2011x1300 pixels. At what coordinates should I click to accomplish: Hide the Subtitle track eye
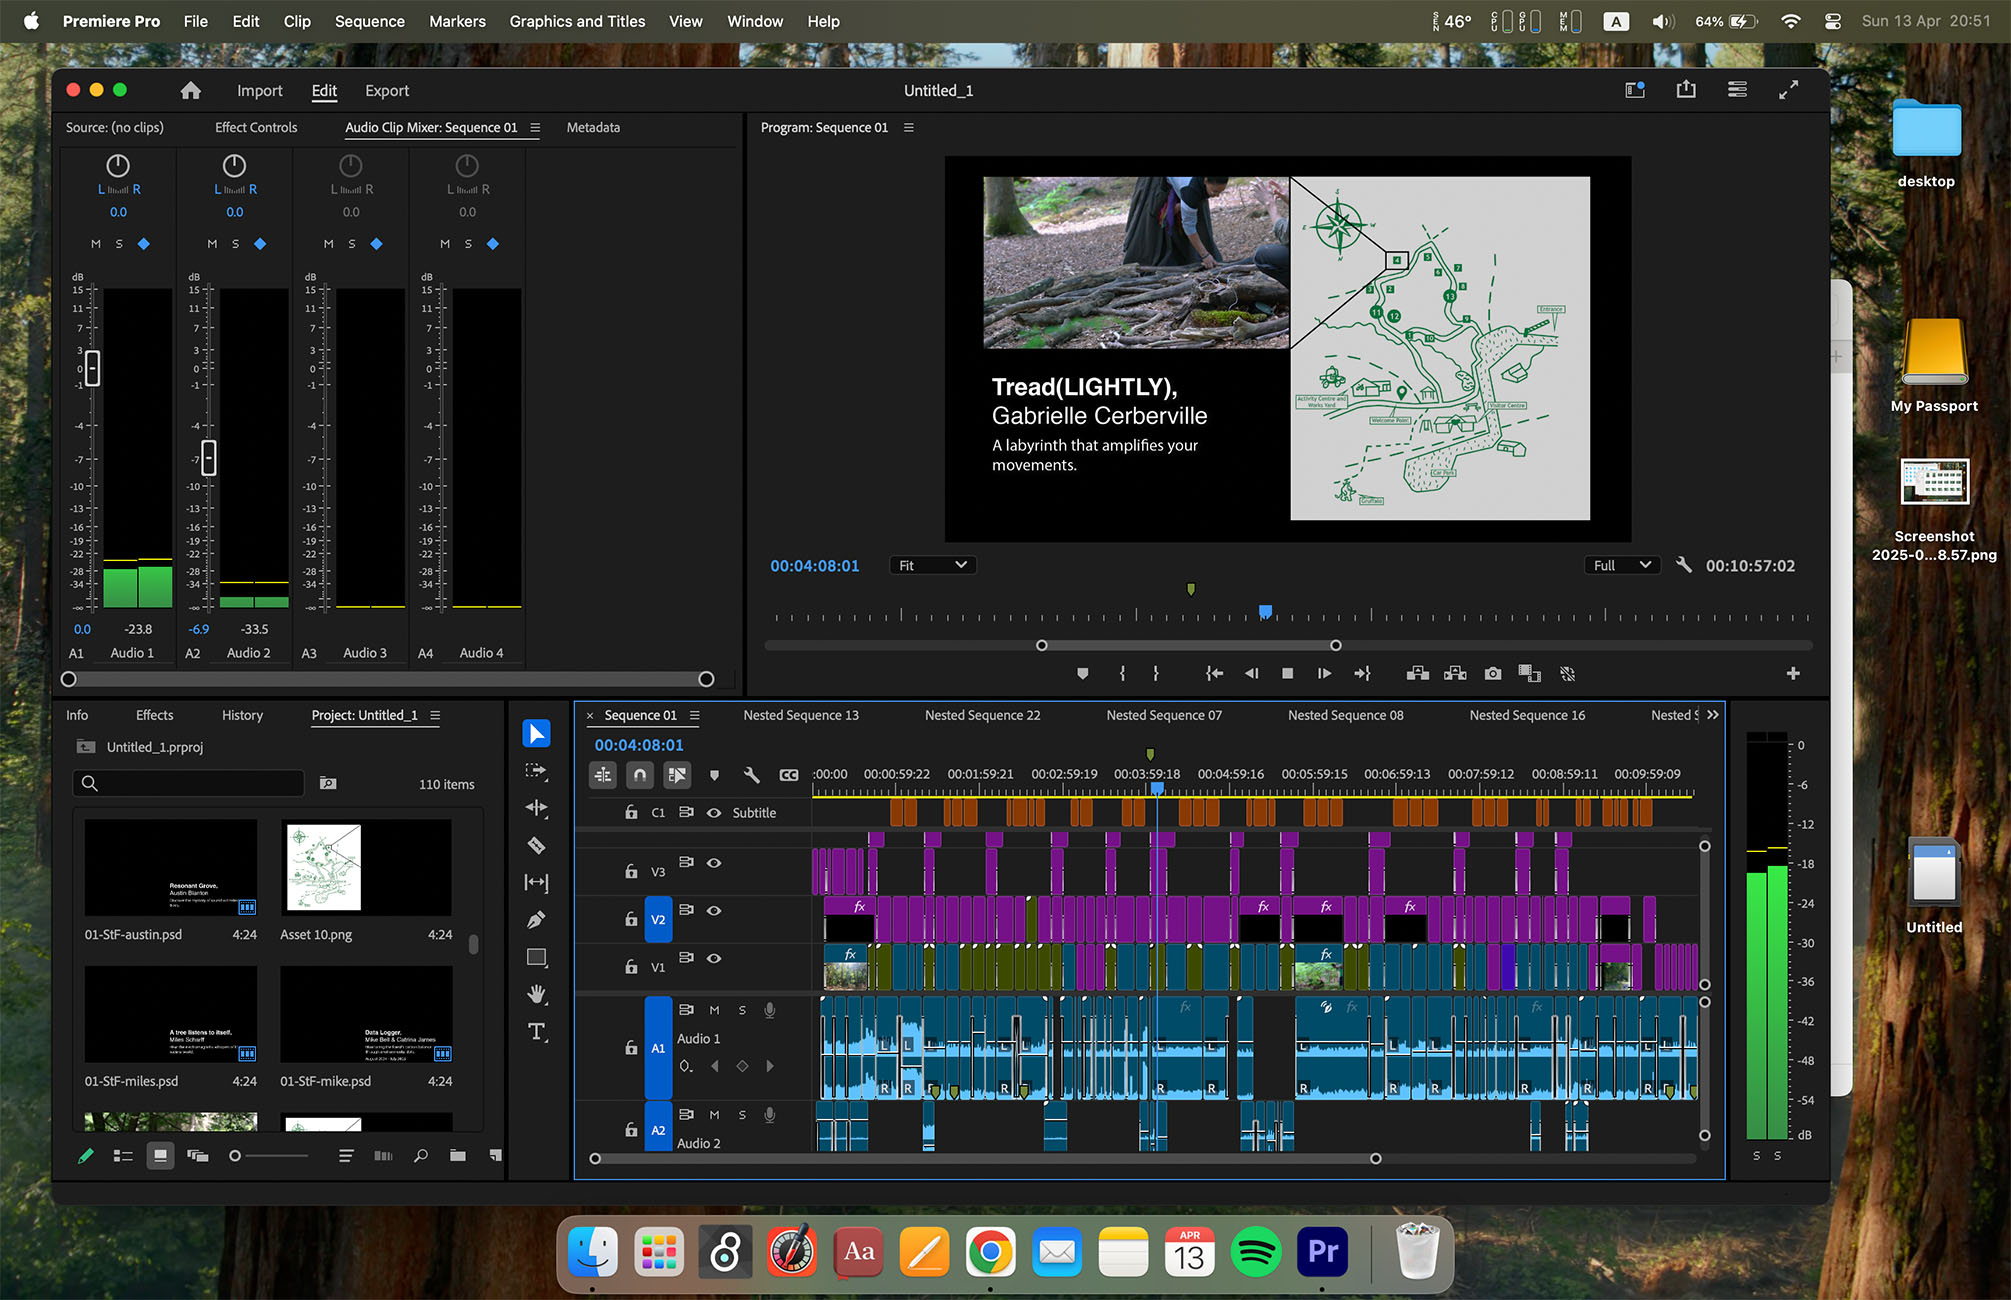point(714,813)
